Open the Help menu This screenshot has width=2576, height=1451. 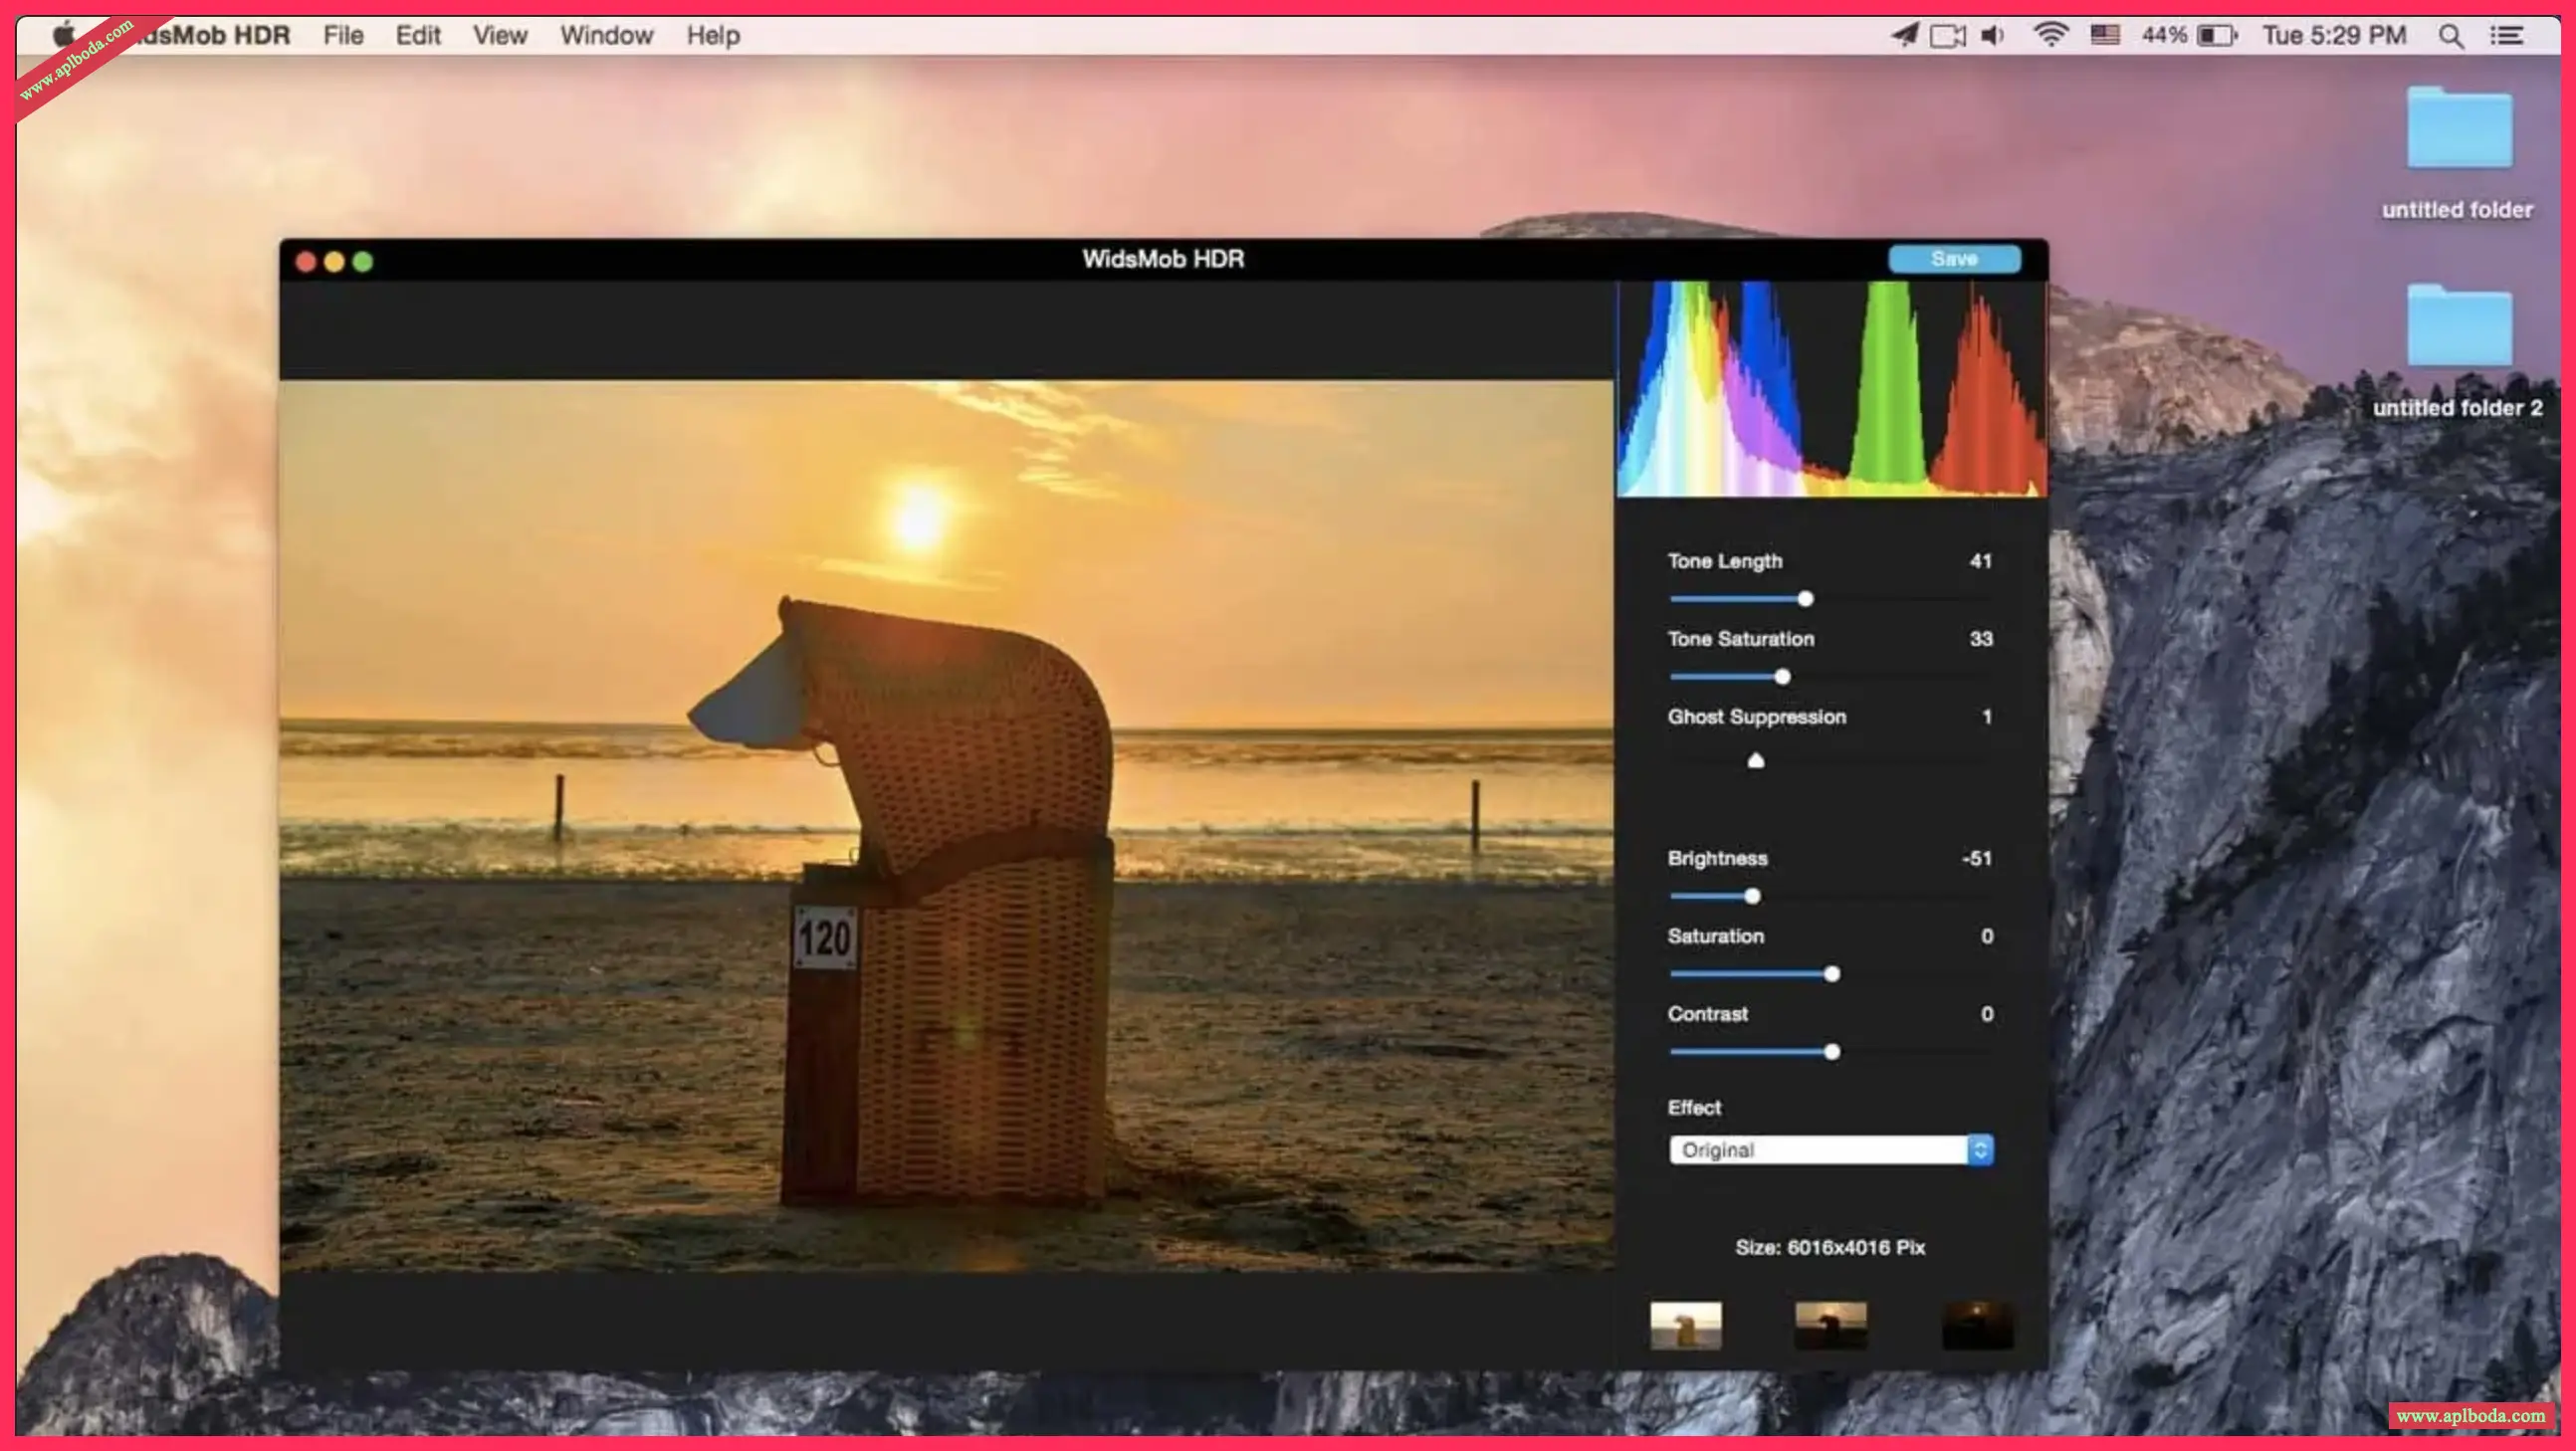(713, 36)
